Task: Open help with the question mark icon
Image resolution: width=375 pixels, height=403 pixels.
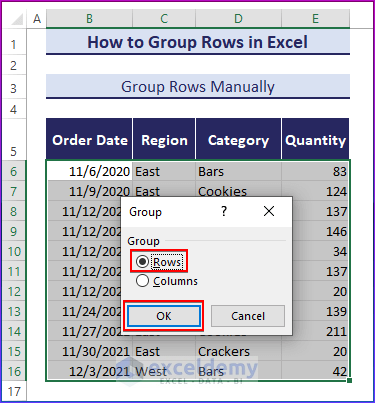Action: click(x=224, y=211)
